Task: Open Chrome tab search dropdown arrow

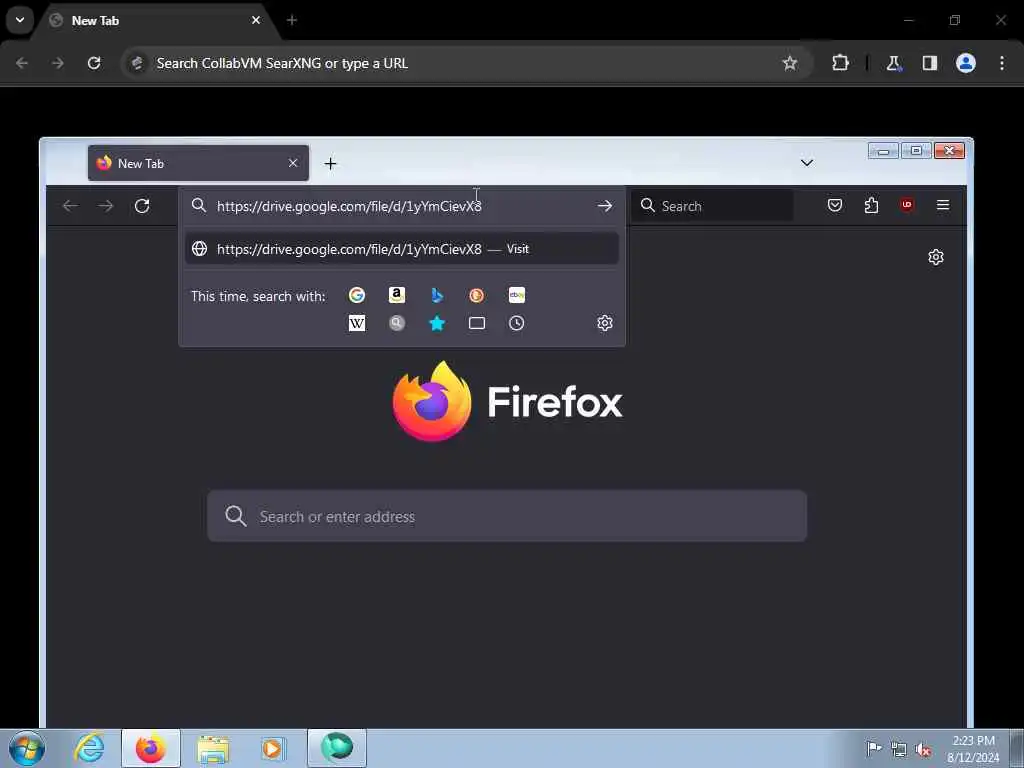Action: tap(20, 20)
